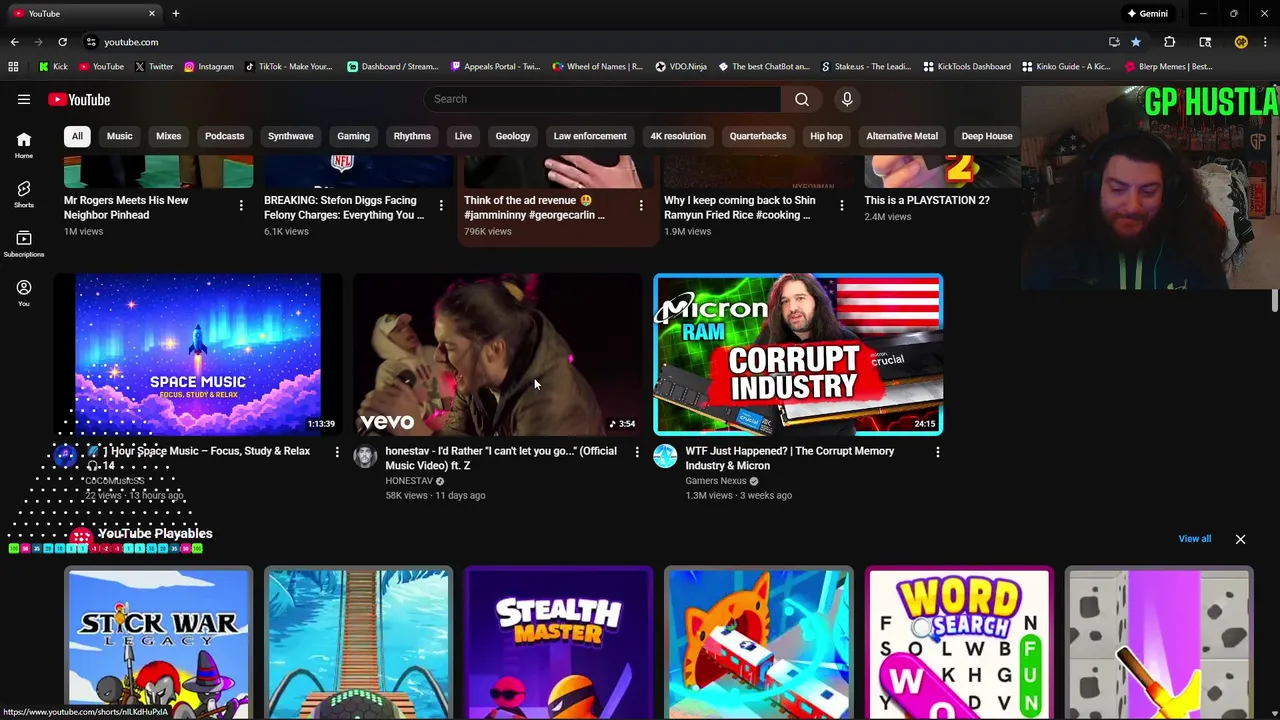The image size is (1280, 720).
Task: Open the Gemini button in title bar
Action: tap(1147, 13)
